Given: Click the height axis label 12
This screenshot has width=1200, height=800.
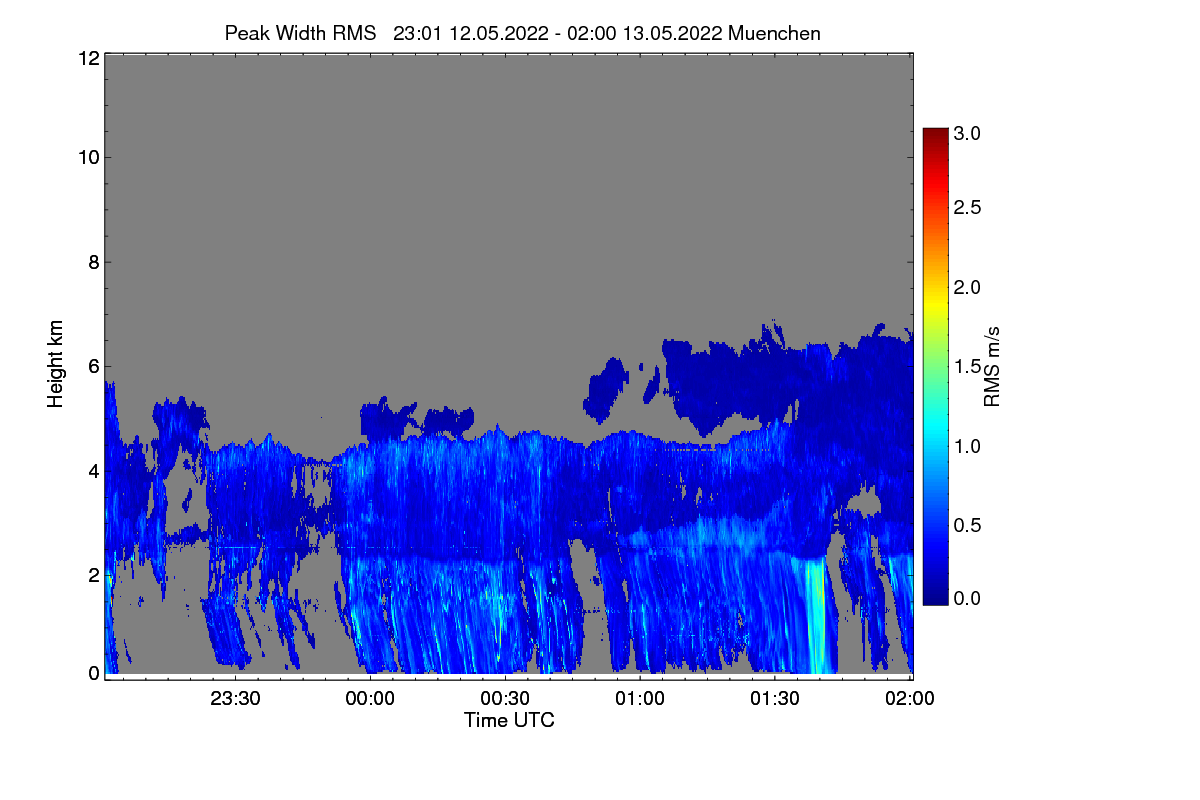Looking at the screenshot, I should [x=88, y=58].
